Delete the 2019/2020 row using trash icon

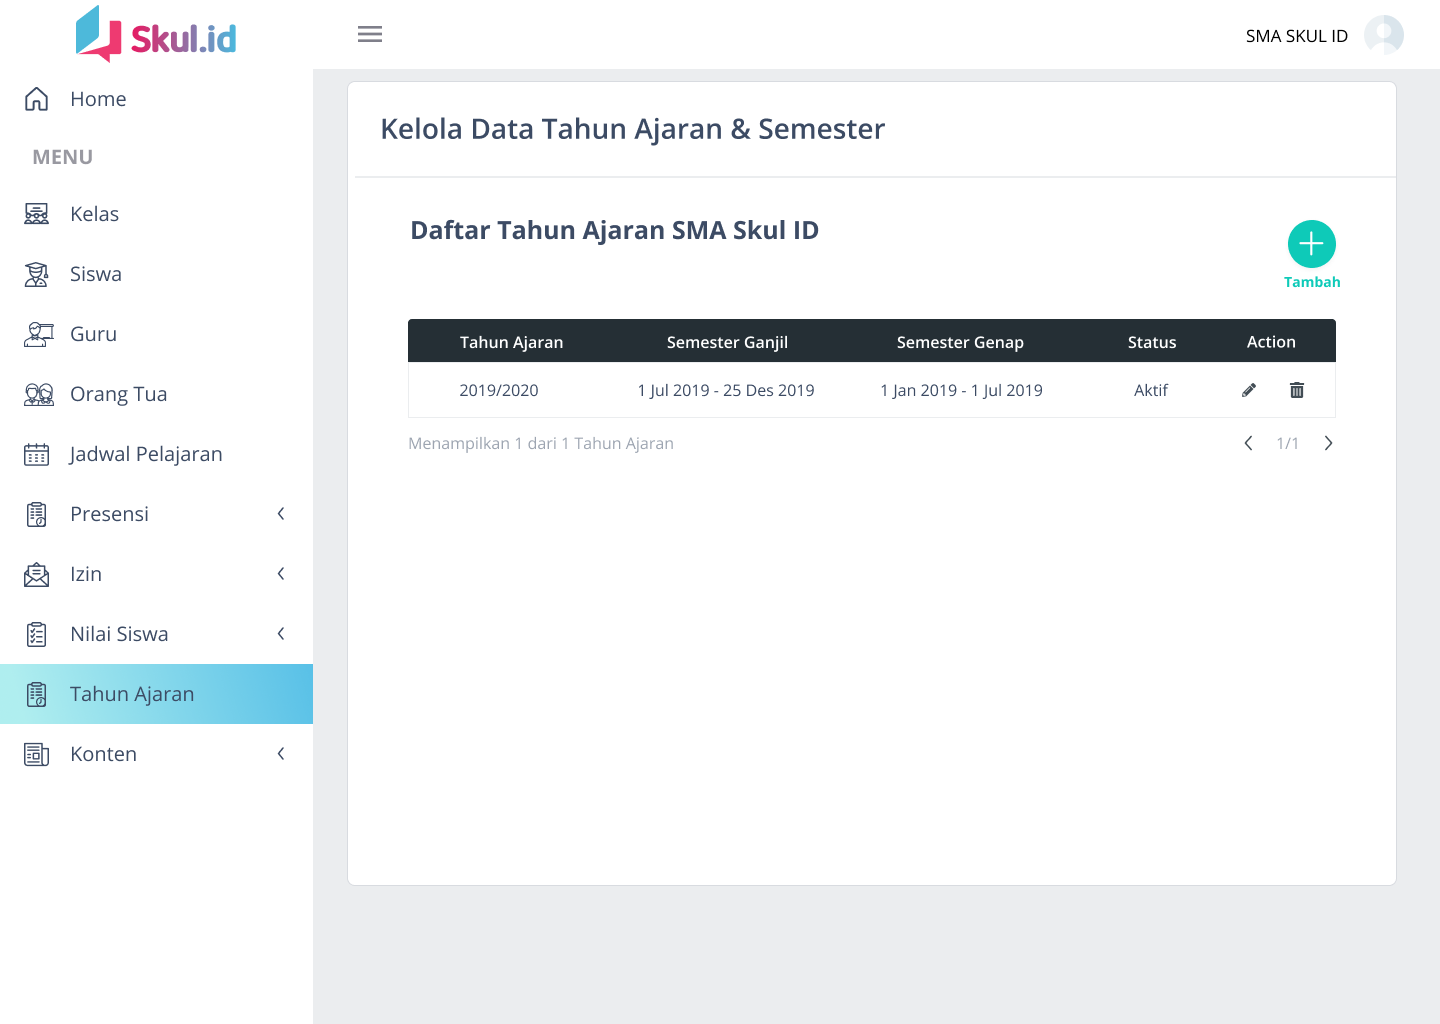1297,390
